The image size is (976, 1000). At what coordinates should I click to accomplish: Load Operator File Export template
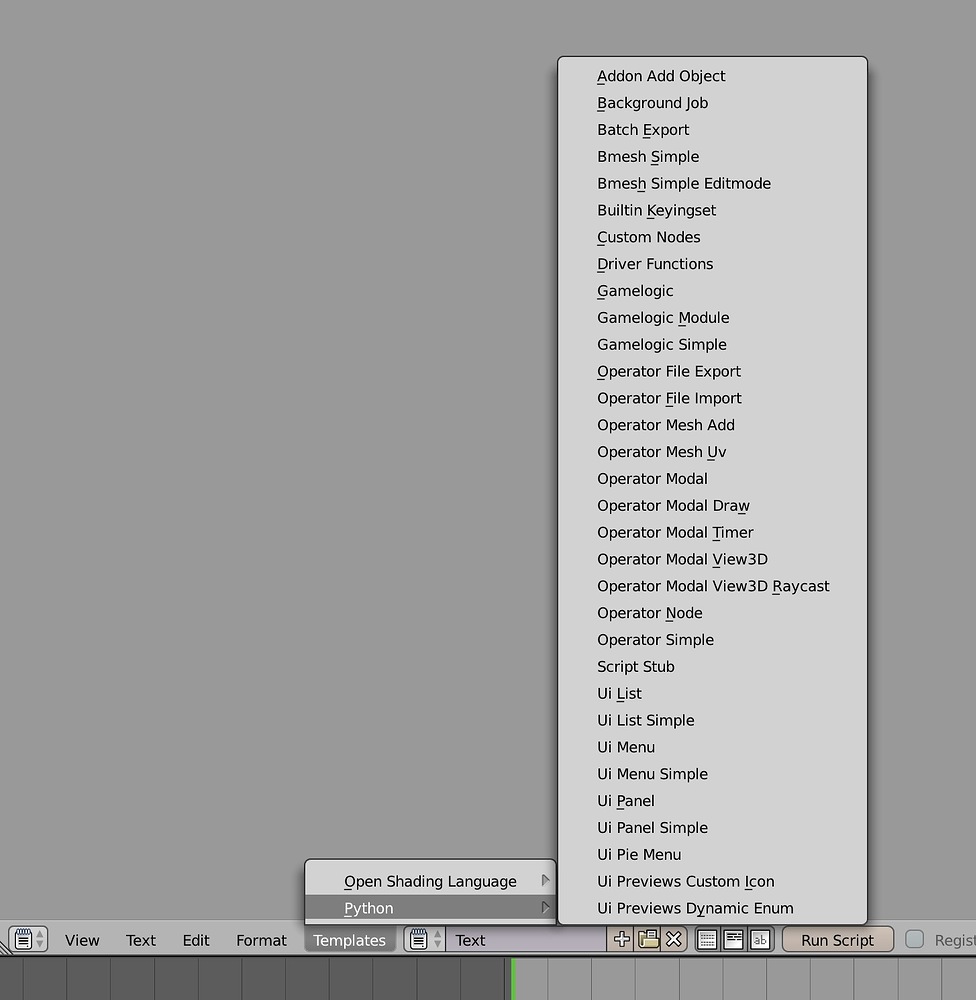click(x=713, y=371)
